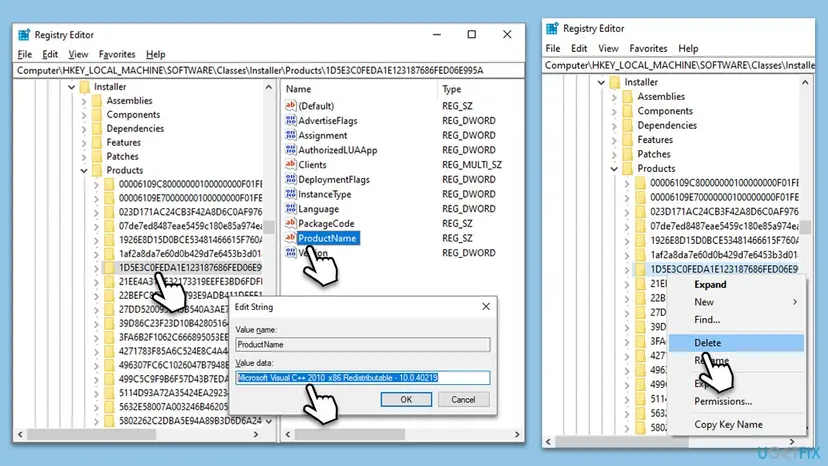Click the Installer folder icon in left window
Image resolution: width=828 pixels, height=466 pixels.
click(84, 87)
